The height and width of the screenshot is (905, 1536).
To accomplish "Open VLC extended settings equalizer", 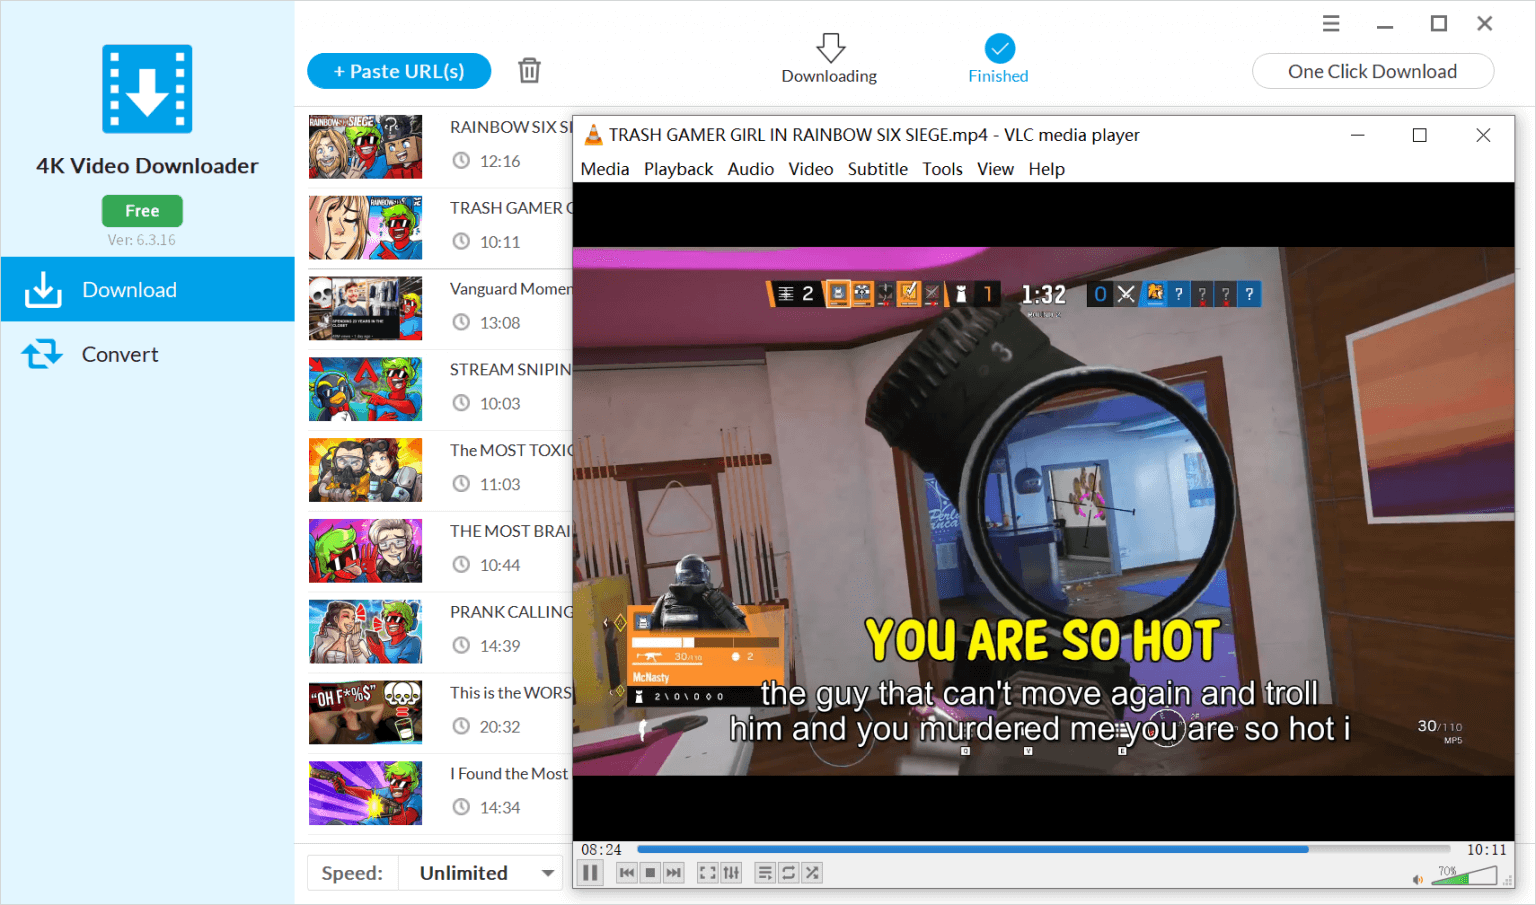I will [731, 872].
